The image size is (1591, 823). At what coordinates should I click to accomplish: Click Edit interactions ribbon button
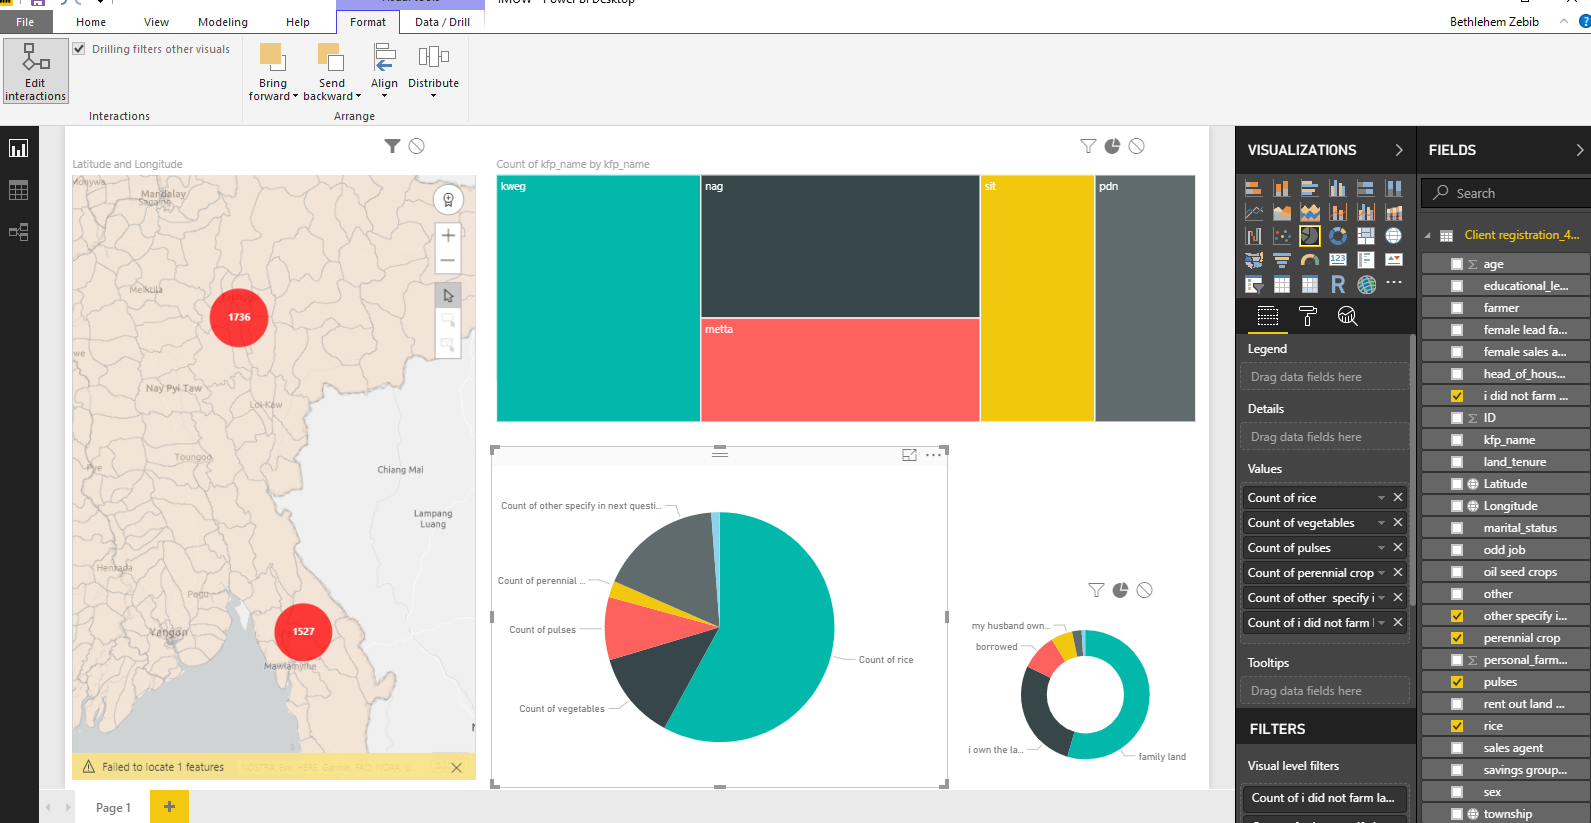pyautogui.click(x=36, y=72)
